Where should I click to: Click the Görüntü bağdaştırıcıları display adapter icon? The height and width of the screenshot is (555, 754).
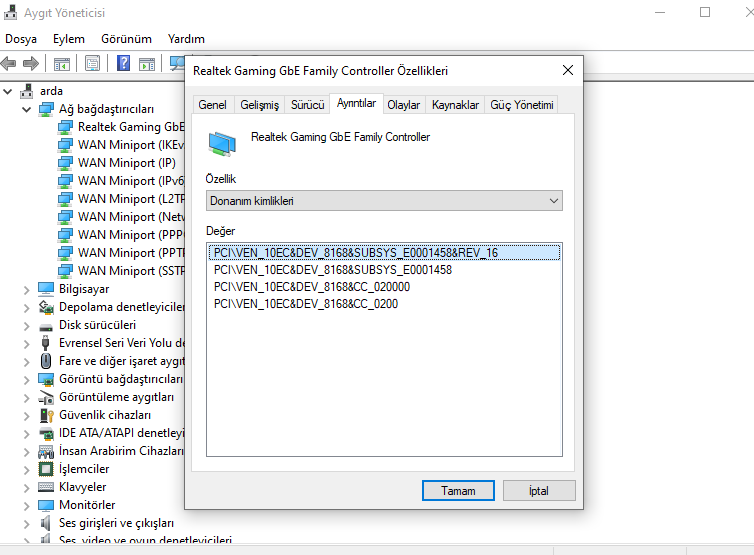click(x=46, y=379)
